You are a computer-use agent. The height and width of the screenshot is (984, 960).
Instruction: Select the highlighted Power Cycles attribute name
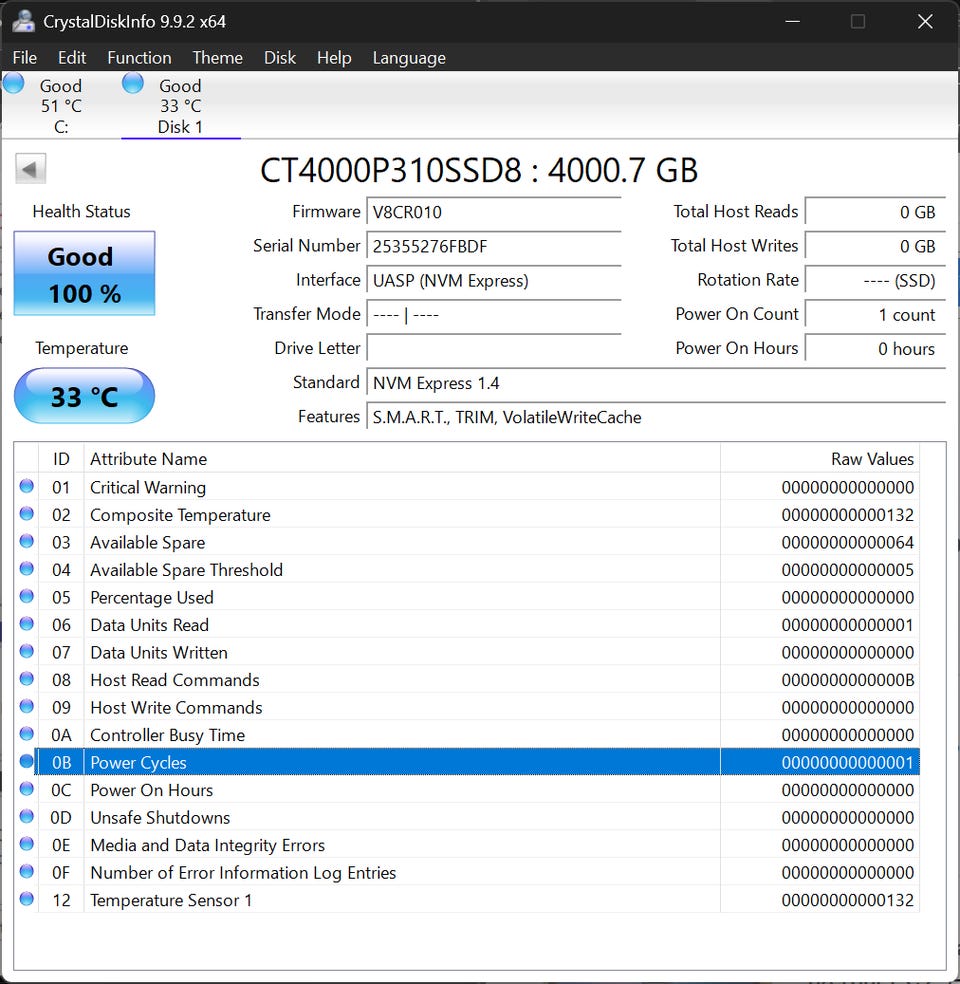139,762
